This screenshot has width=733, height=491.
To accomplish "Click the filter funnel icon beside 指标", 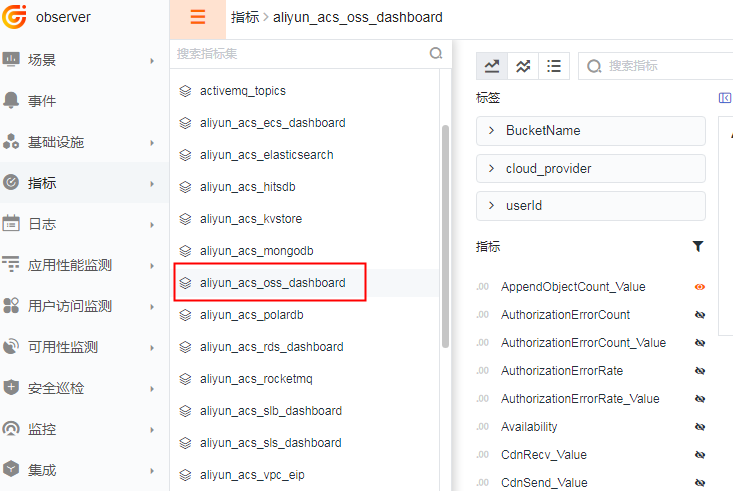I will (698, 246).
